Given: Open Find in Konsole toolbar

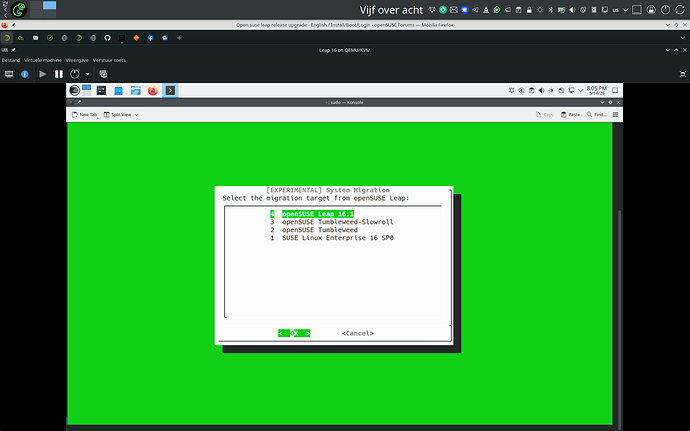Looking at the screenshot, I should (x=596, y=114).
